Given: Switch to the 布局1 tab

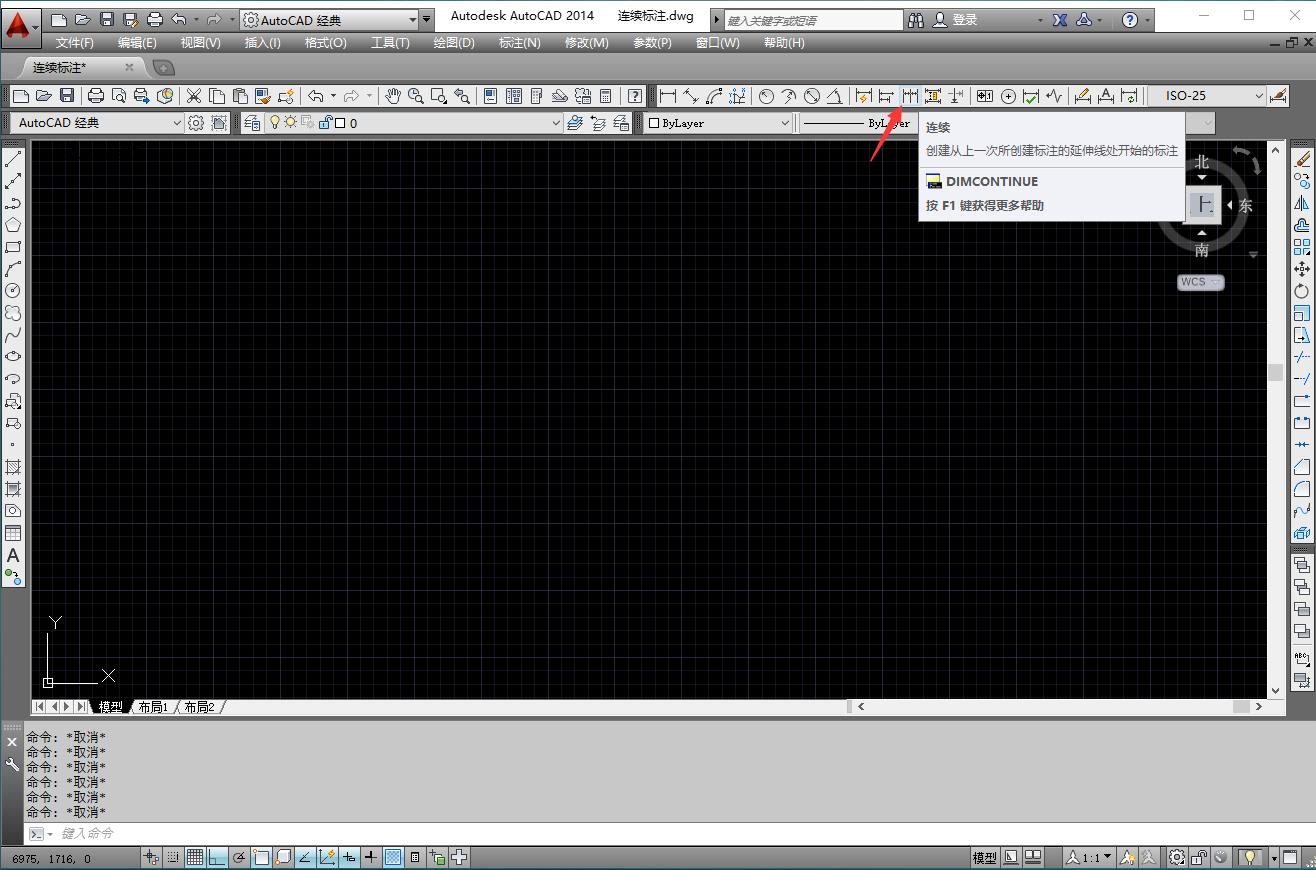Looking at the screenshot, I should point(152,706).
